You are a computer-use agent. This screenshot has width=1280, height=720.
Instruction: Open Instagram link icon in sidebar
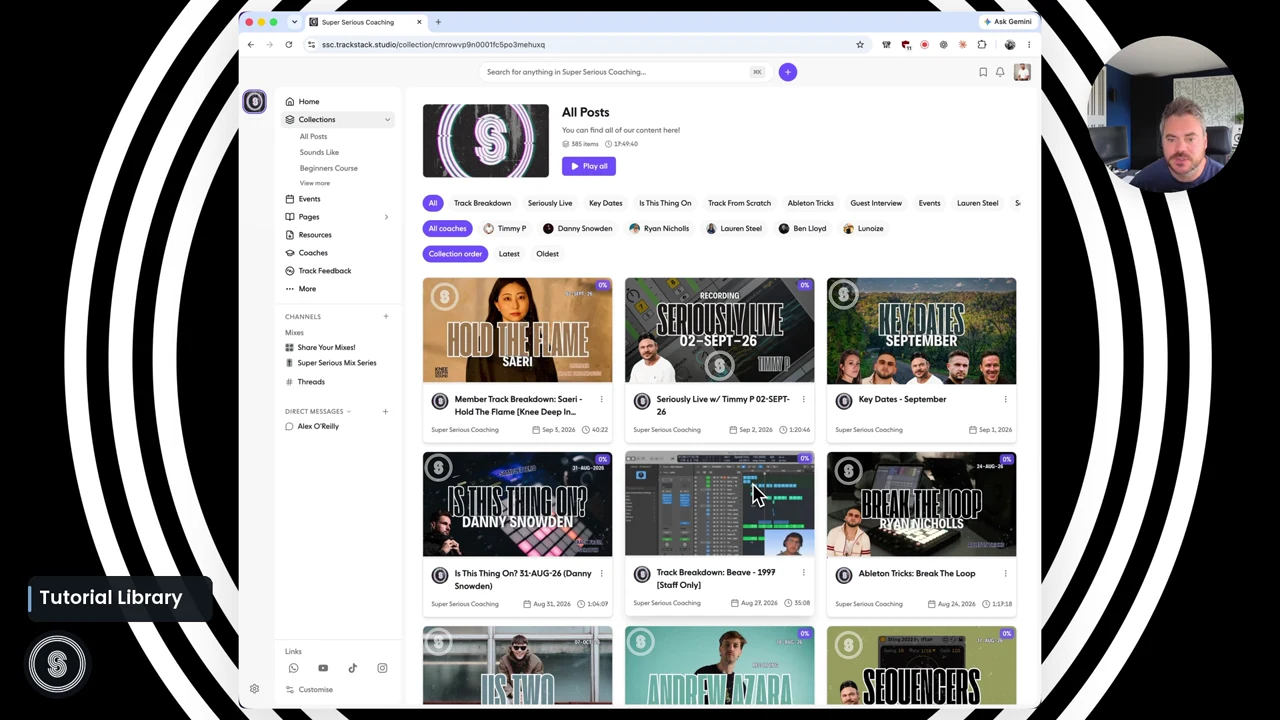382,668
